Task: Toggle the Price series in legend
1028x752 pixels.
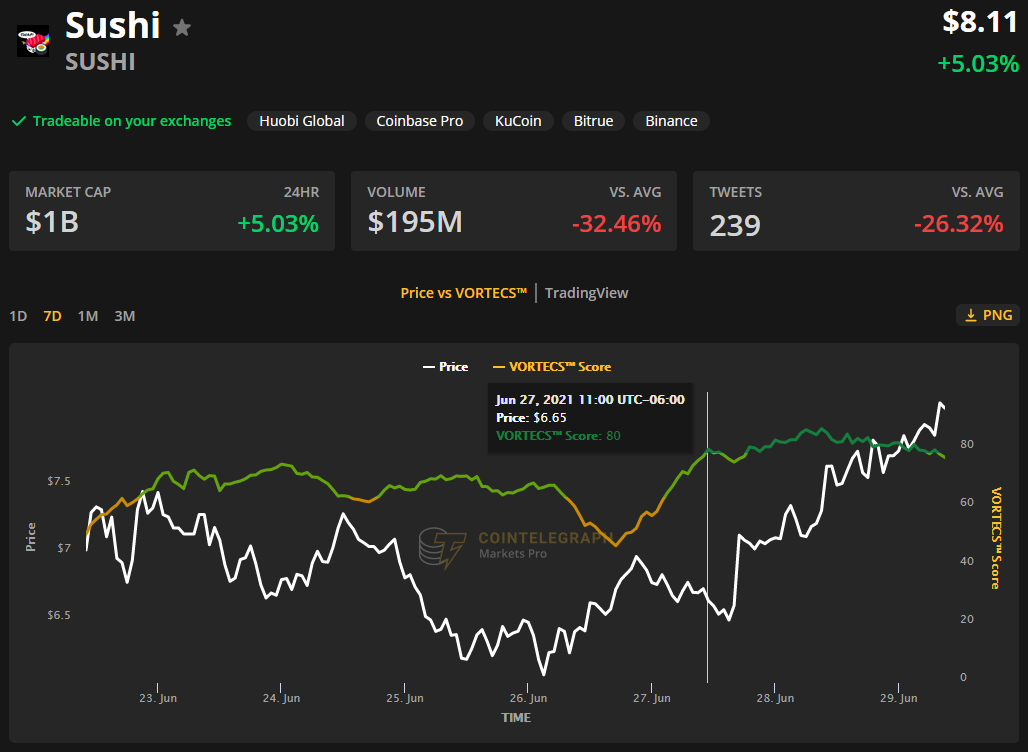Action: pyautogui.click(x=445, y=367)
